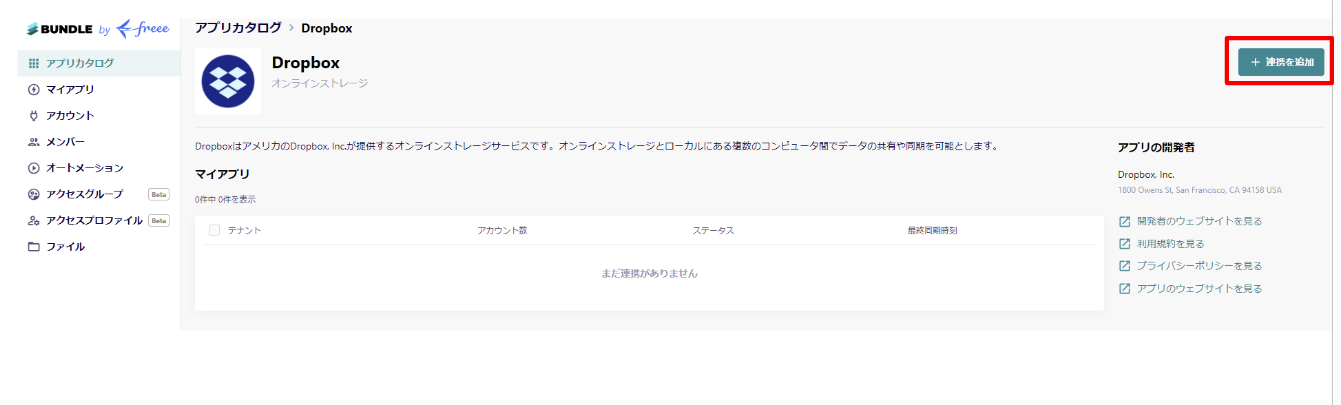Click the 最終同期時刻 column header
This screenshot has height=405, width=1341.
[932, 230]
